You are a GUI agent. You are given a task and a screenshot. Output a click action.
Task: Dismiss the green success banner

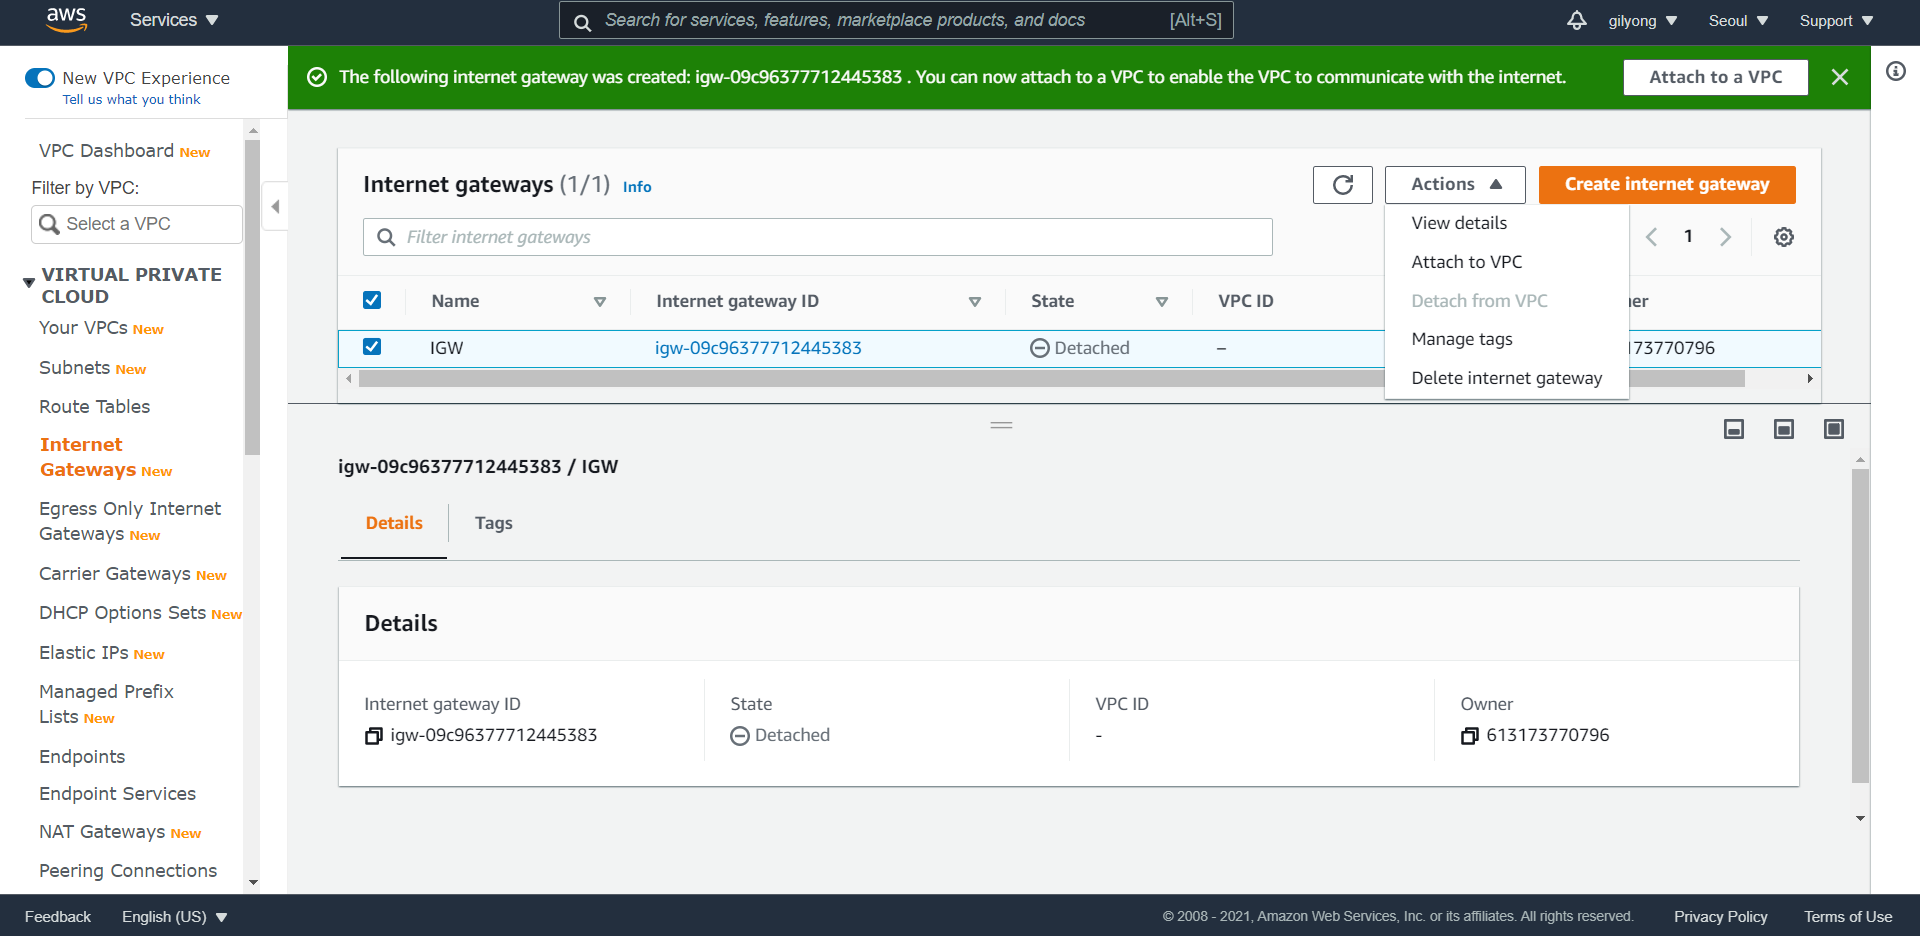click(x=1839, y=77)
